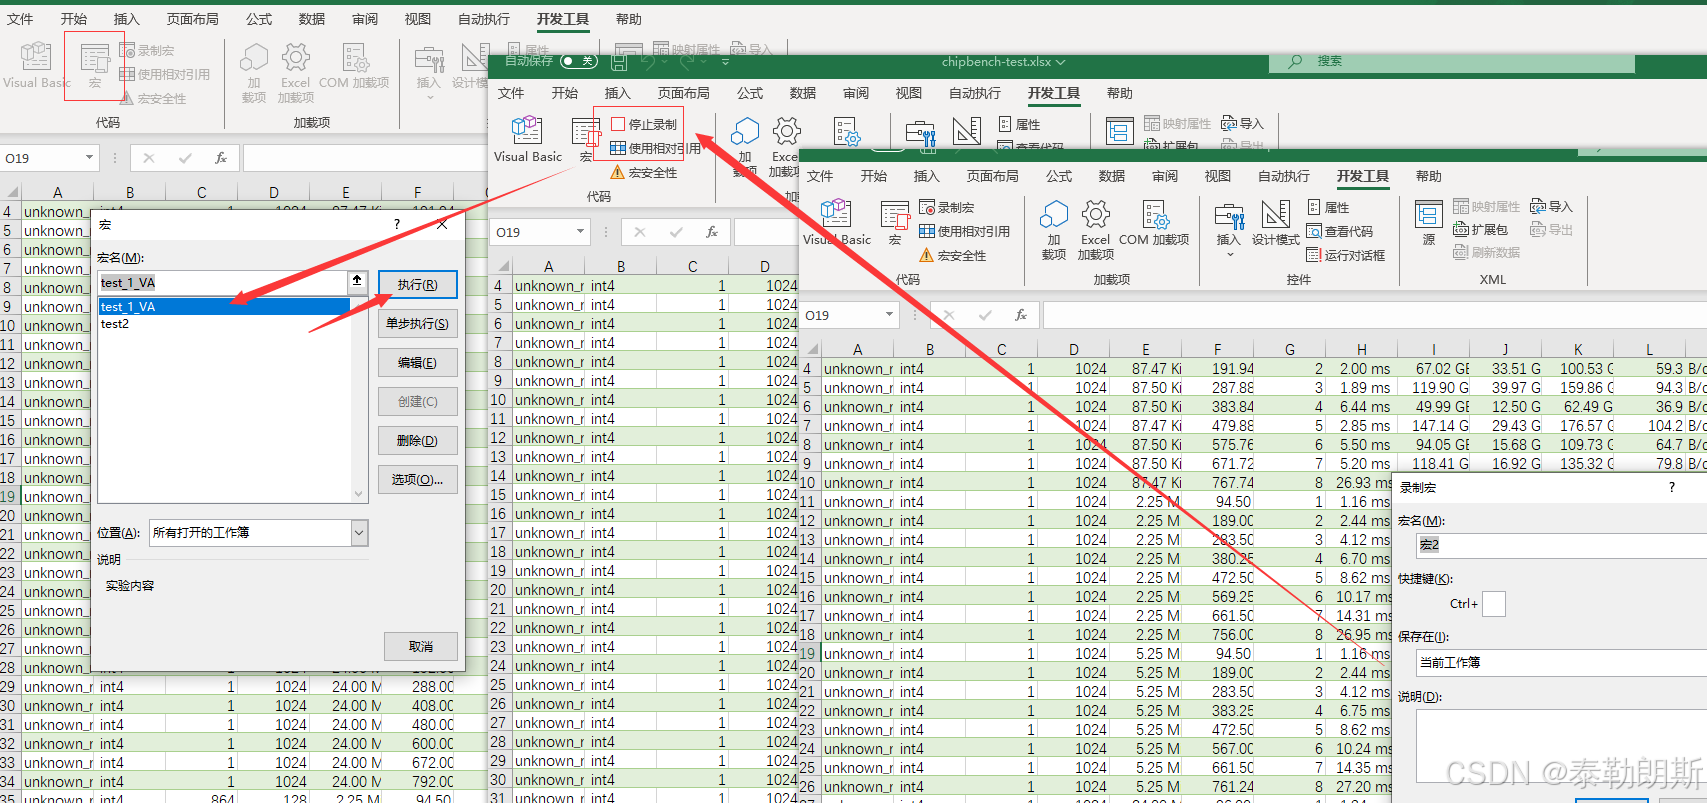The image size is (1707, 803).
Task: Switch to 自动执行 tab in Record Macro window
Action: (x=1284, y=176)
